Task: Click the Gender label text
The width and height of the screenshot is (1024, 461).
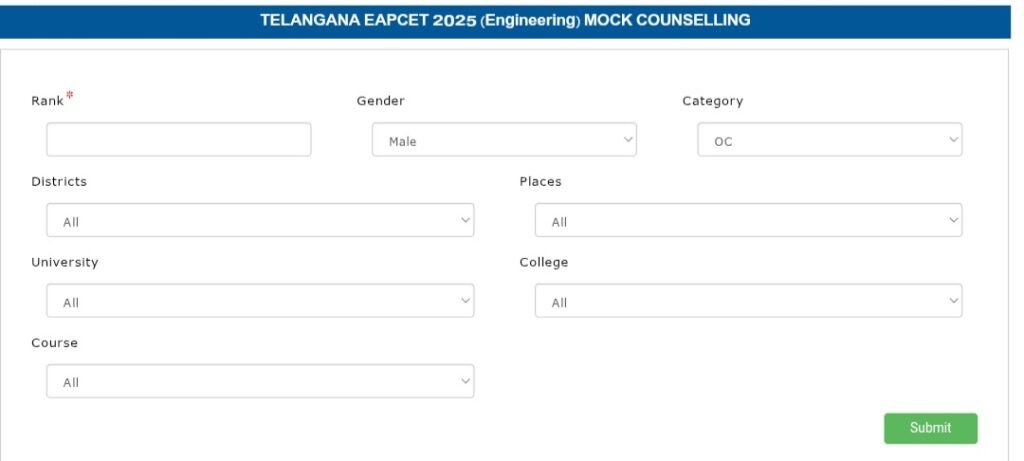Action: 380,101
